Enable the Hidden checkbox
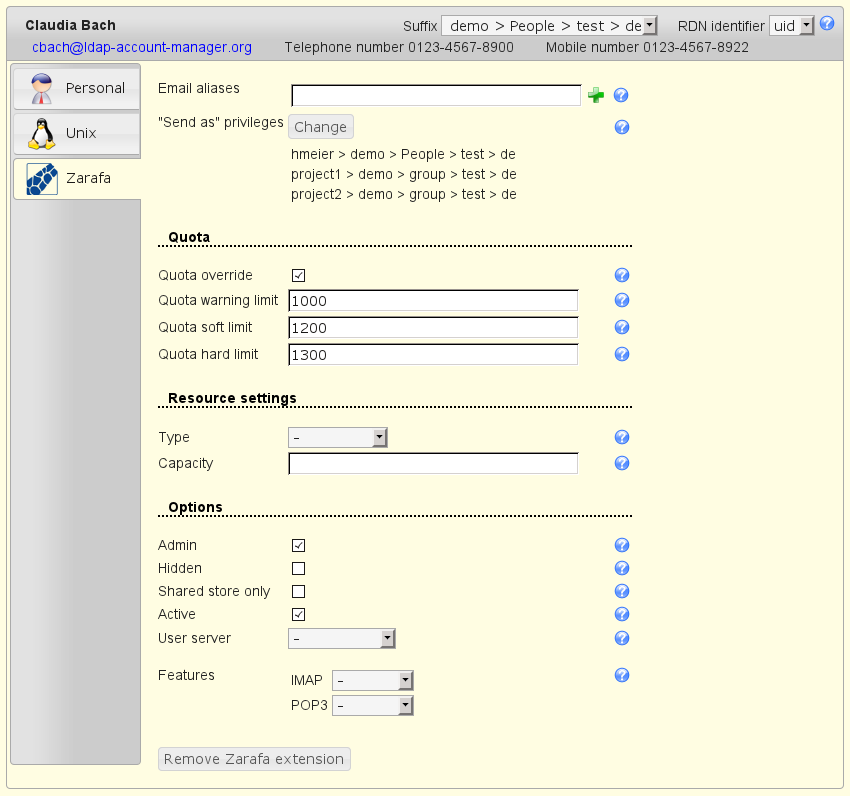 point(298,569)
